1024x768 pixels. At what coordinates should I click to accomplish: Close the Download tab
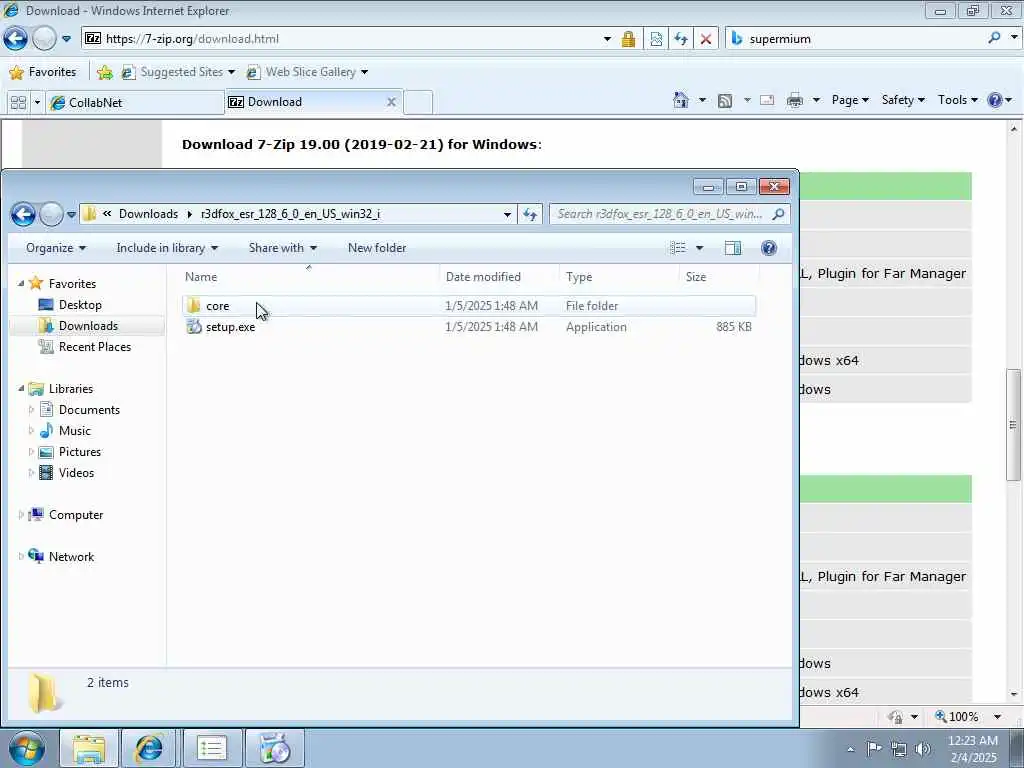(391, 102)
